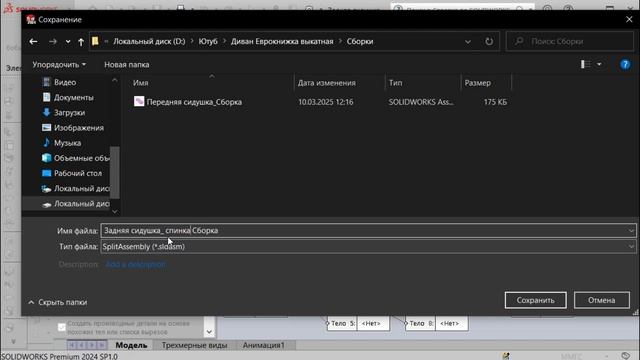This screenshot has width=640, height=360.
Task: Select 'Объемные объекты' in the navigation pane
Action: 76,158
